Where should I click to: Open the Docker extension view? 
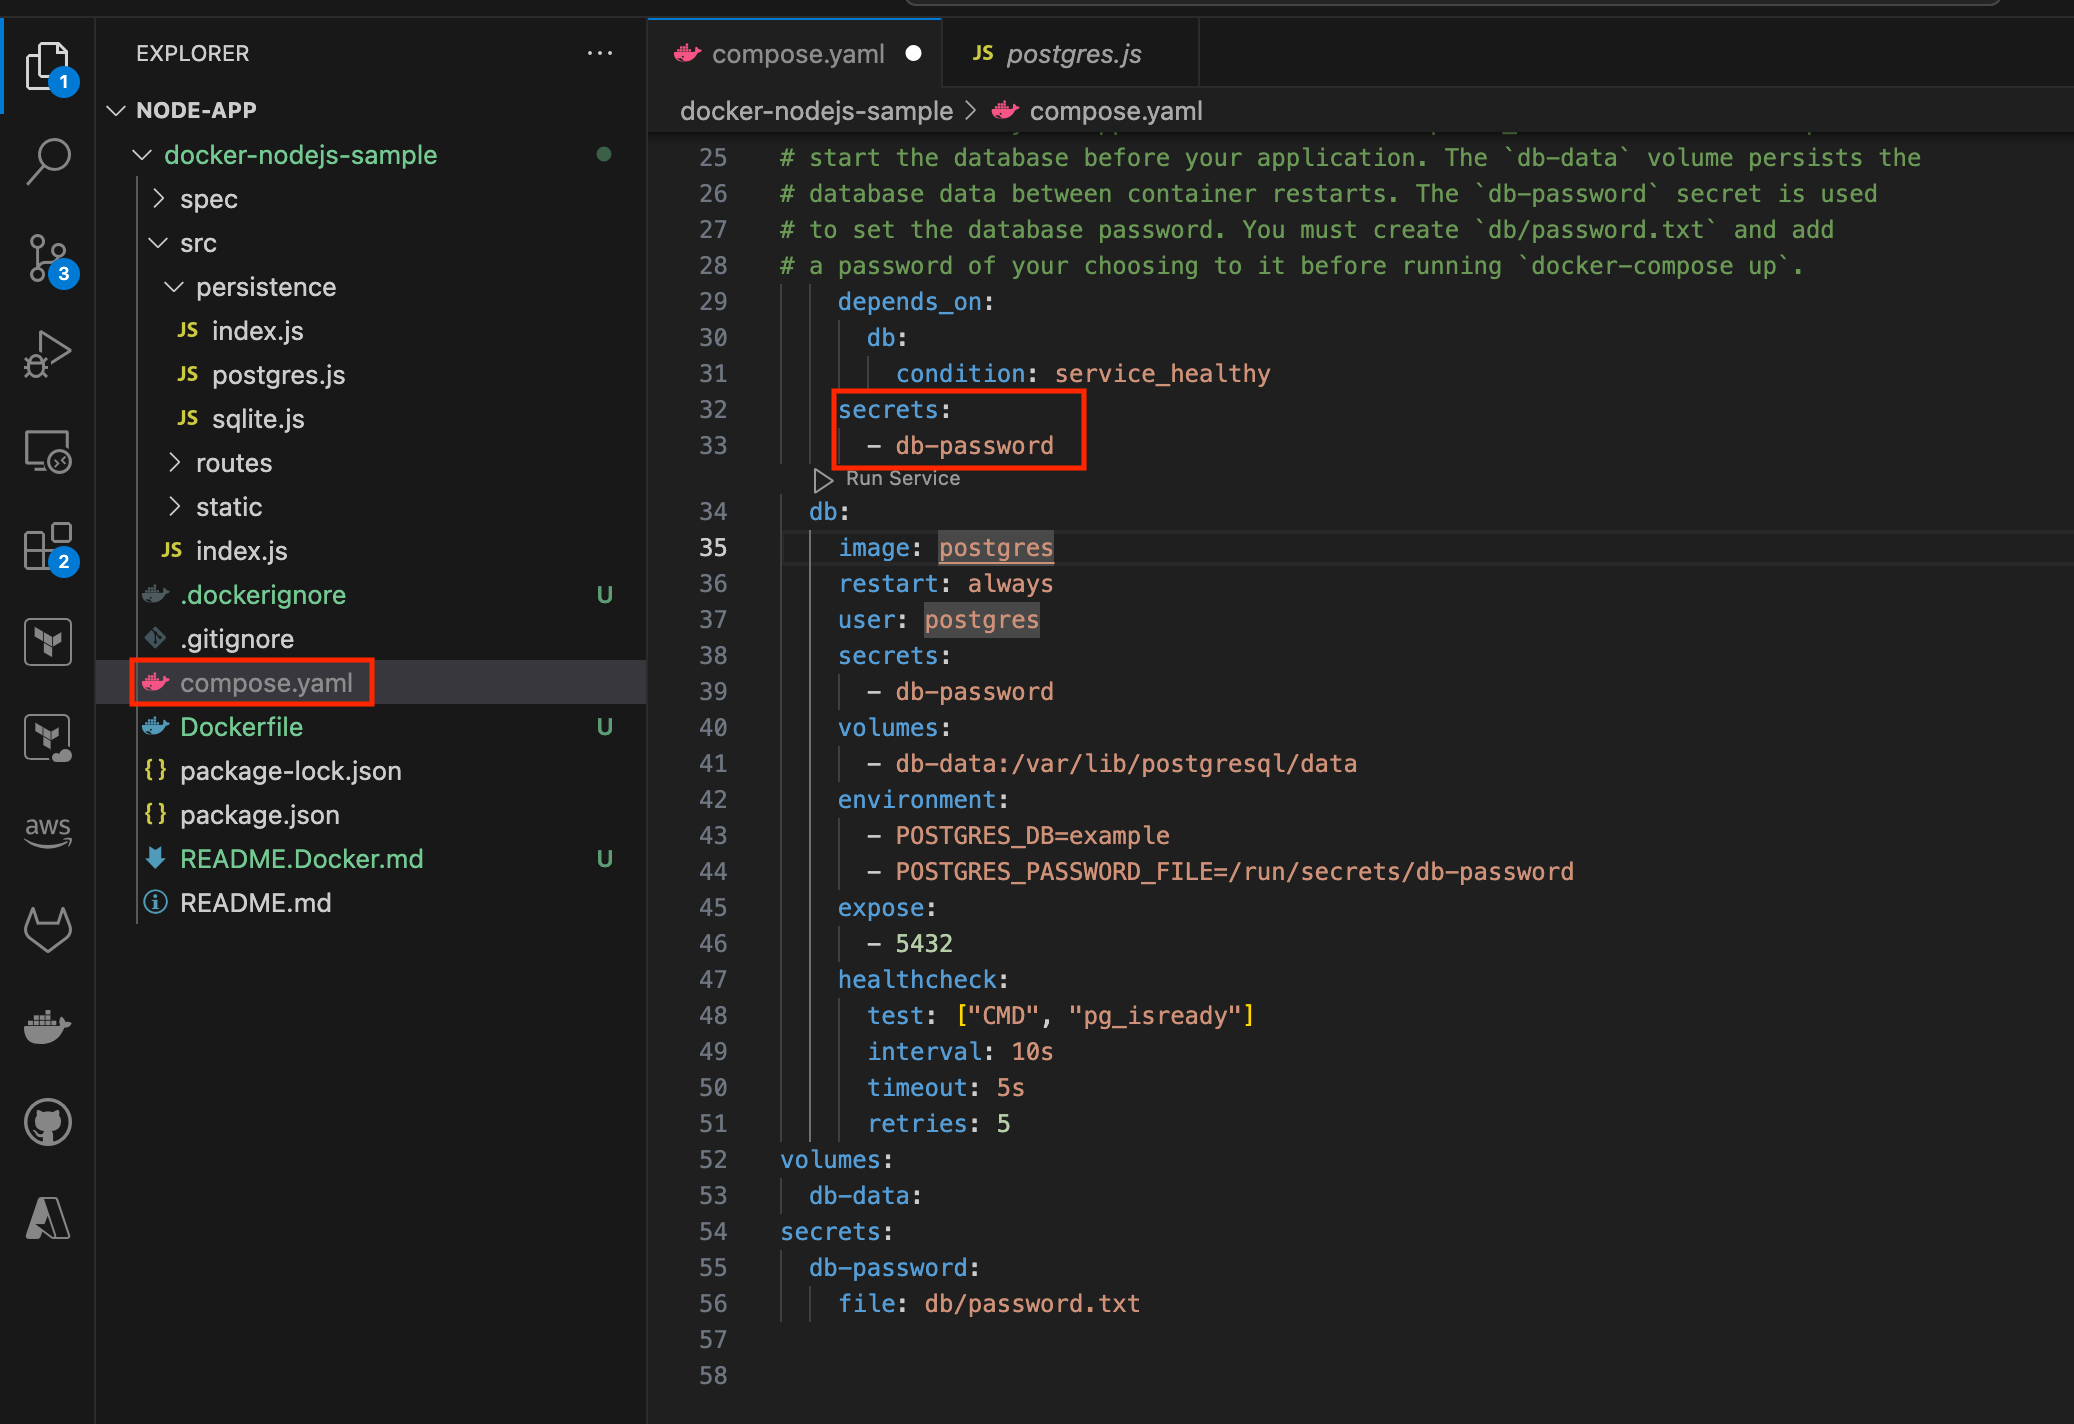click(48, 1026)
